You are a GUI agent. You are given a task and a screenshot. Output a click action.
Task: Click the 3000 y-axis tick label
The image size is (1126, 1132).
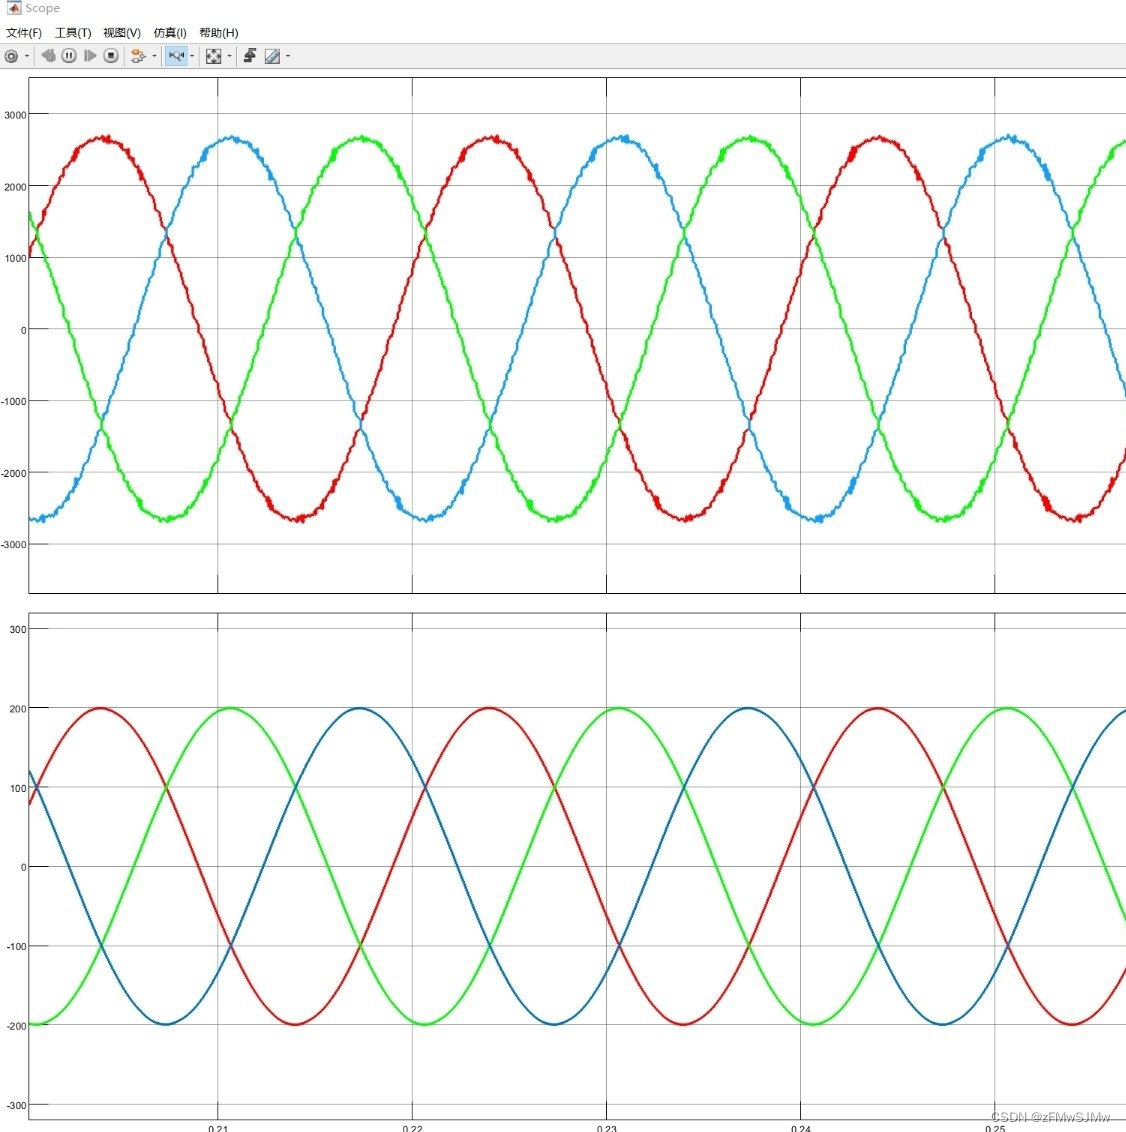coord(15,115)
